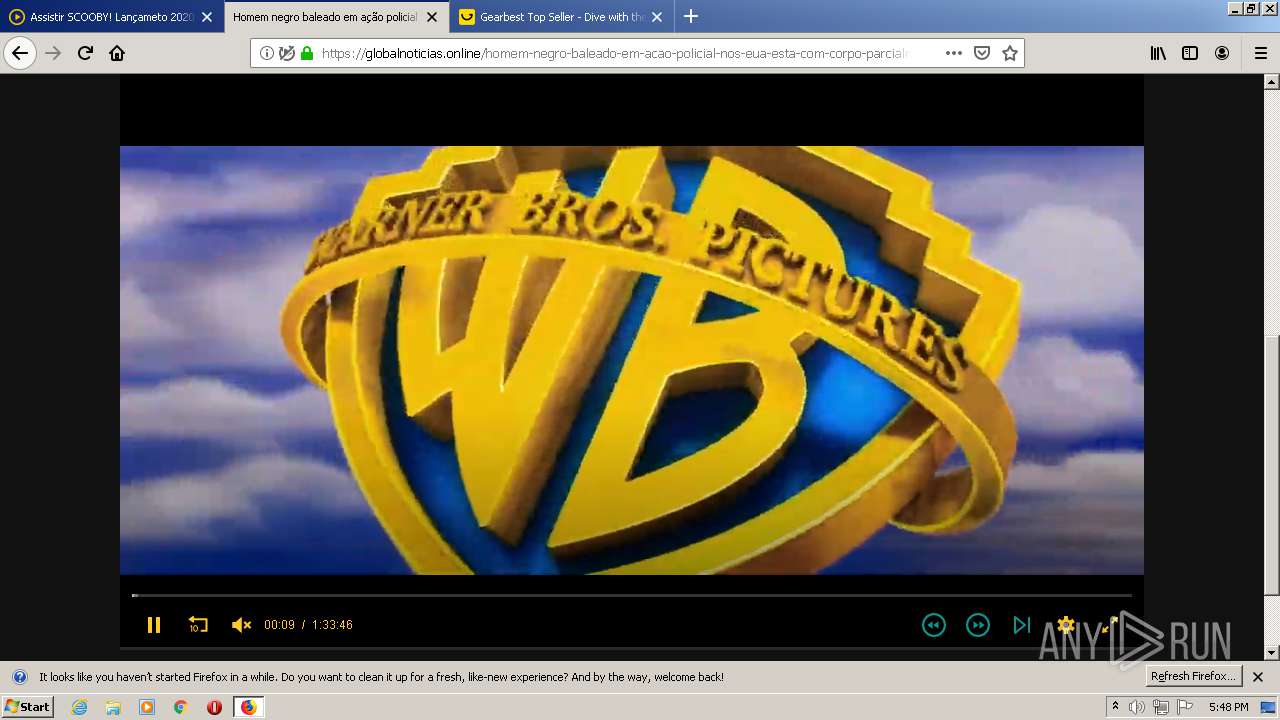Seek on the video progress bar
The image size is (1280, 720).
click(x=632, y=595)
